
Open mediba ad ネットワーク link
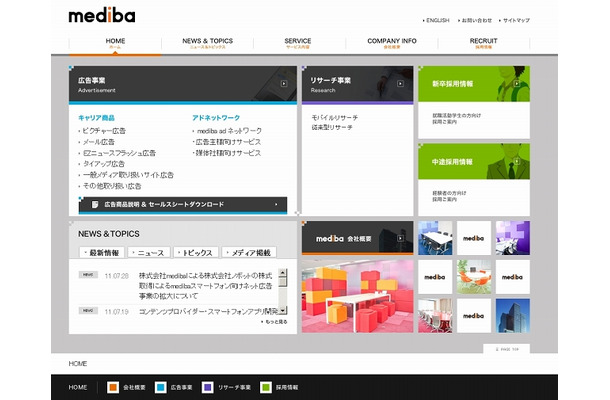pos(229,131)
